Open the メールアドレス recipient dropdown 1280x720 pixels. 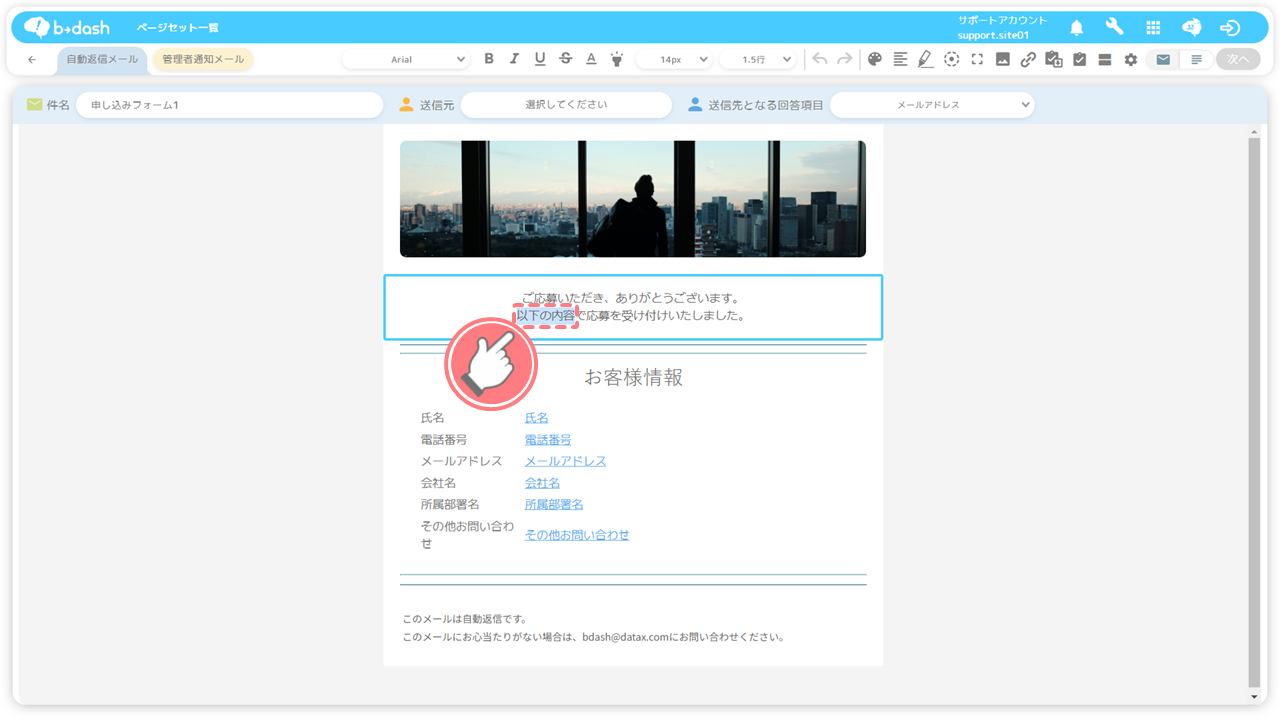(932, 104)
